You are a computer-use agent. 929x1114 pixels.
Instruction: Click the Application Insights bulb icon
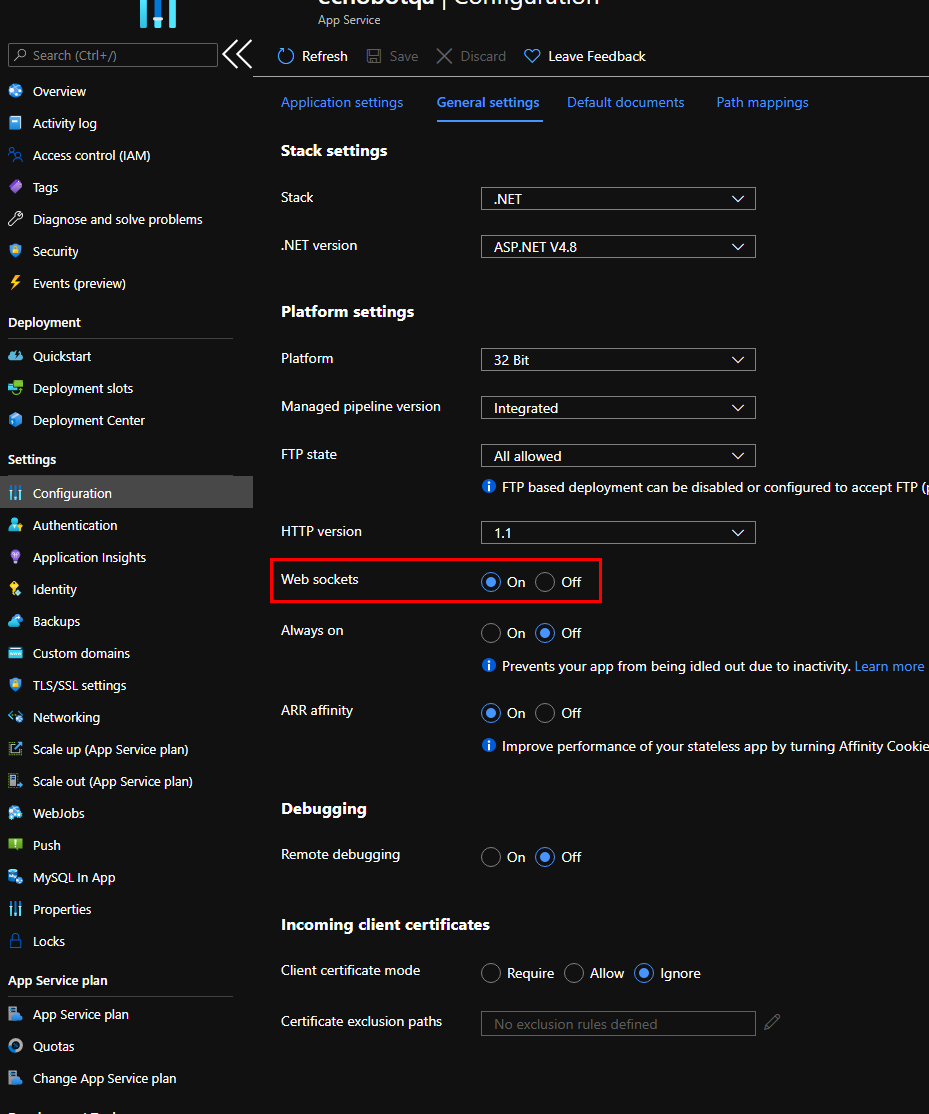tap(16, 557)
